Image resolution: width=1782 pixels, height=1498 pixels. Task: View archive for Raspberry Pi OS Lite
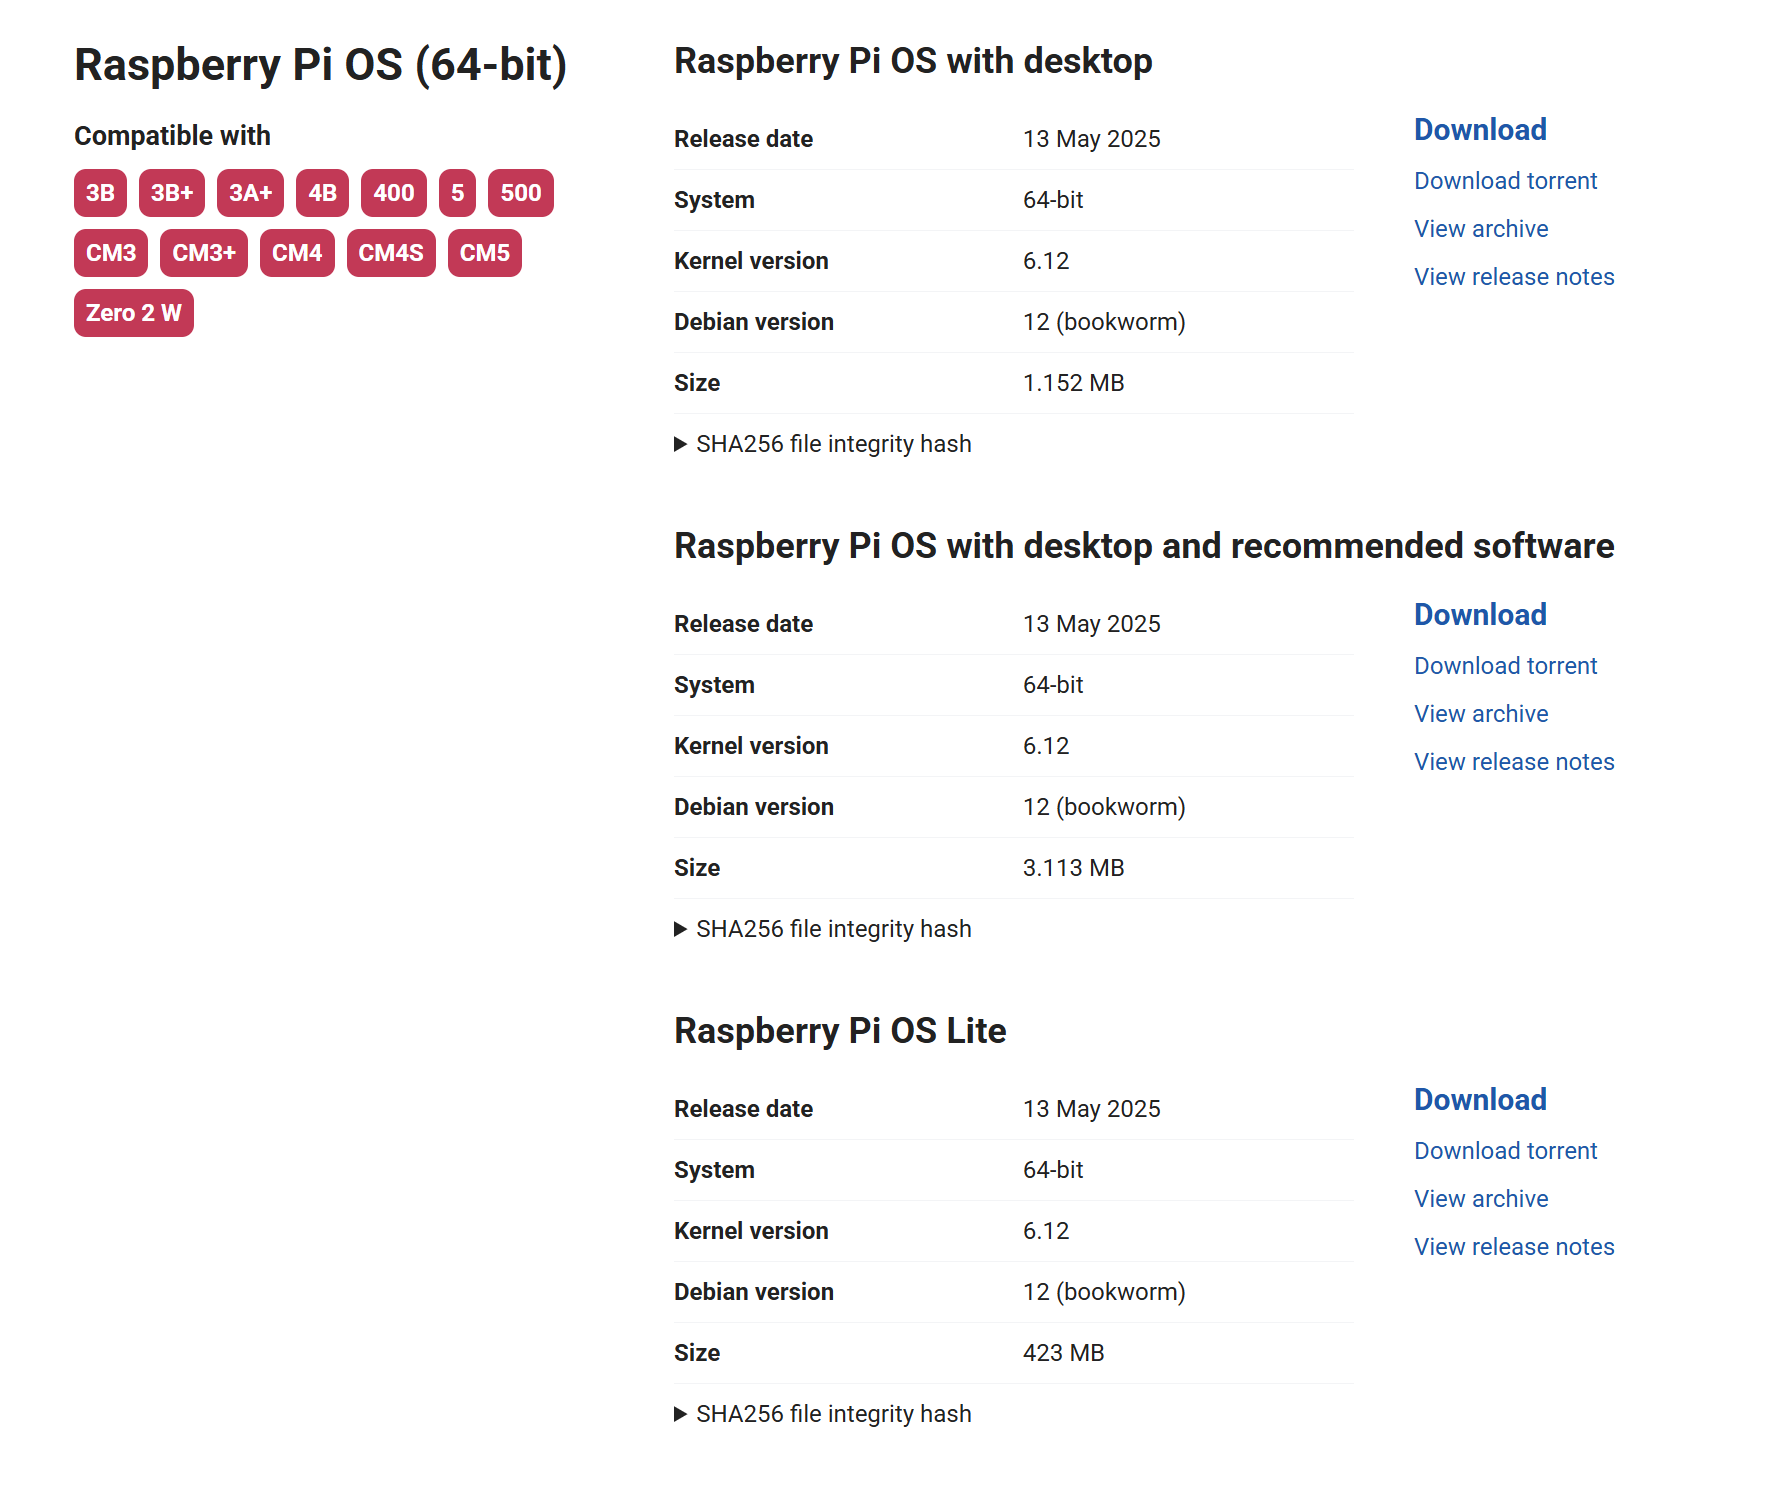coord(1480,1199)
